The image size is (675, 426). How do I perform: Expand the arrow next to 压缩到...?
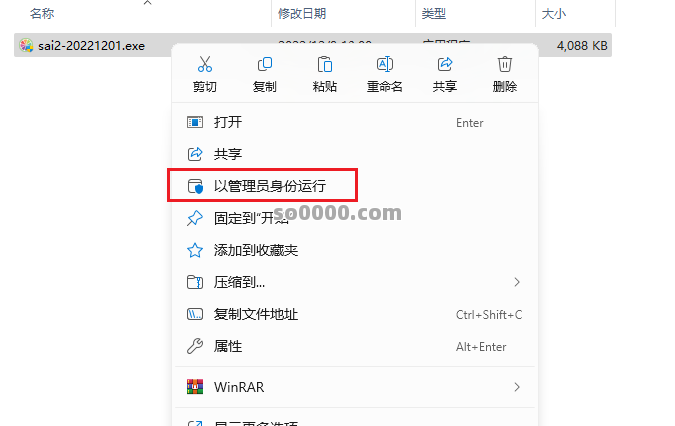(x=517, y=282)
